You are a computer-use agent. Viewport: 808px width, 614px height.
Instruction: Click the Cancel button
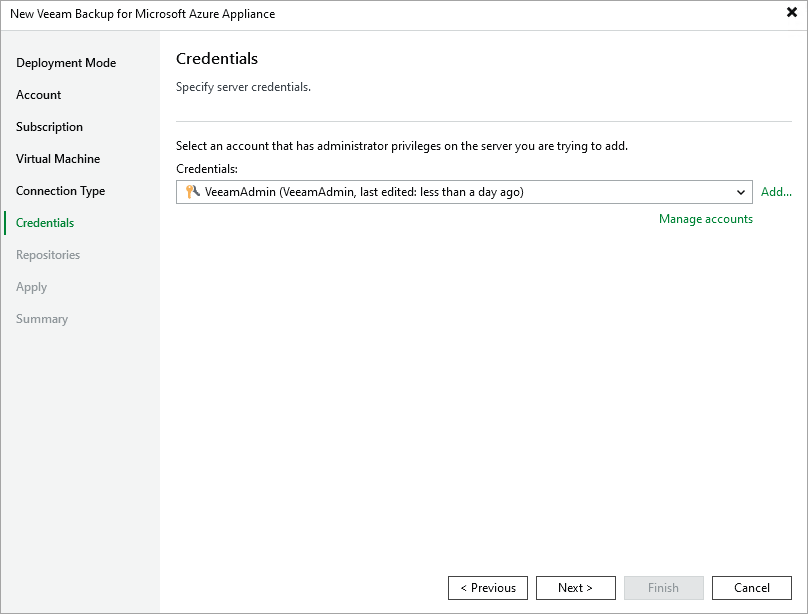point(752,588)
